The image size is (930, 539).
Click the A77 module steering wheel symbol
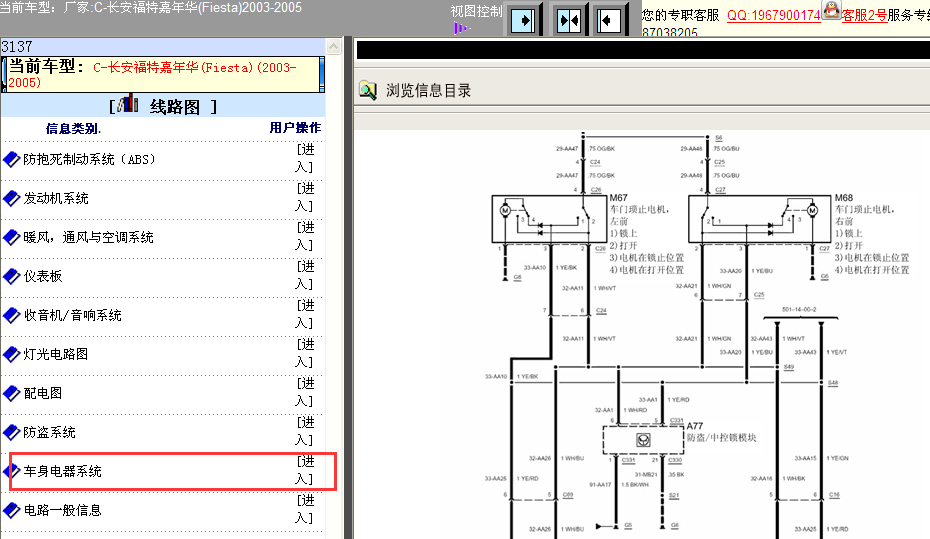644,440
